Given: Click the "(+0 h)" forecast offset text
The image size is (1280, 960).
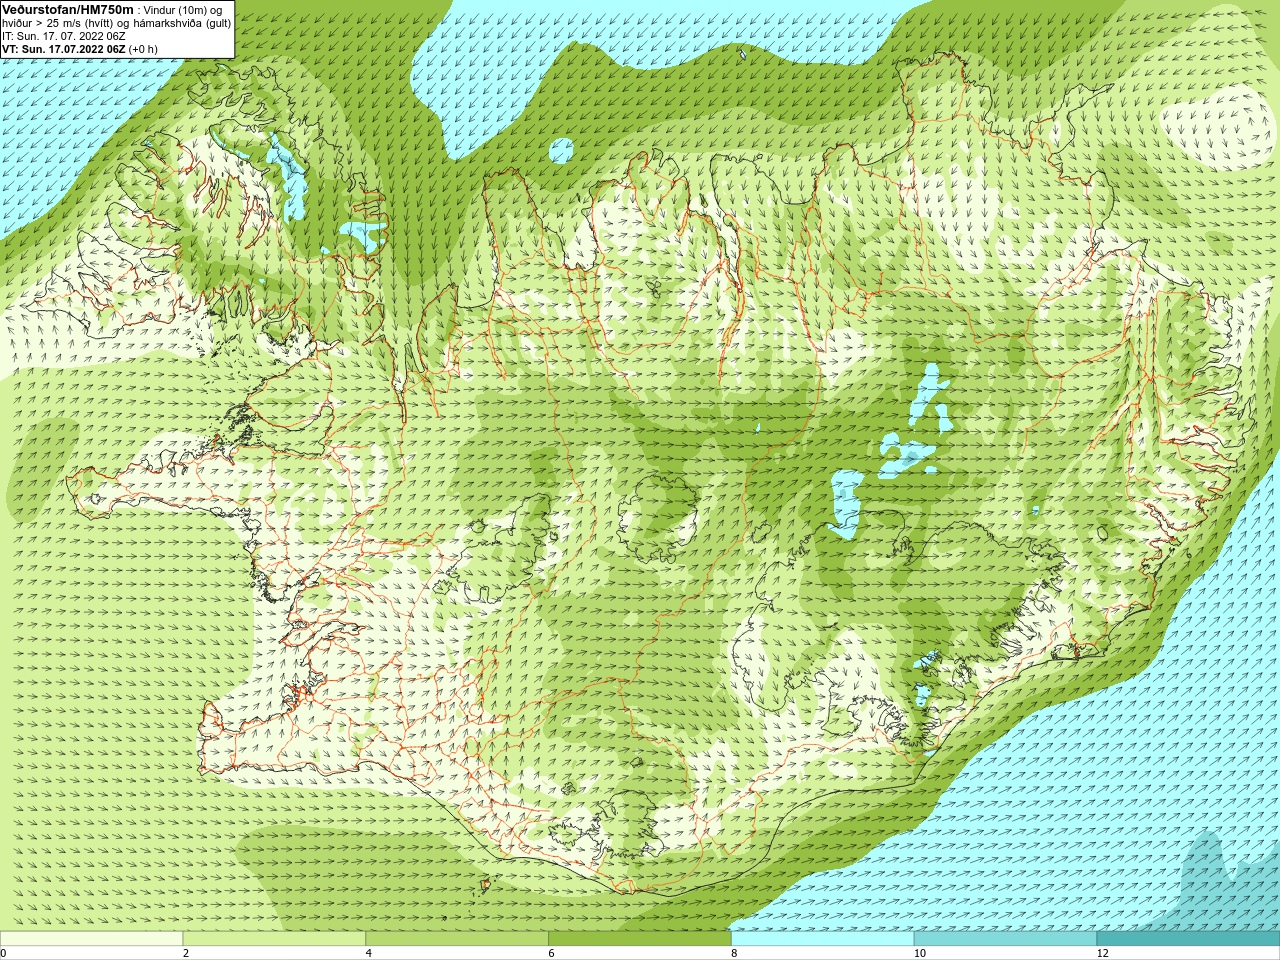Looking at the screenshot, I should 143,49.
